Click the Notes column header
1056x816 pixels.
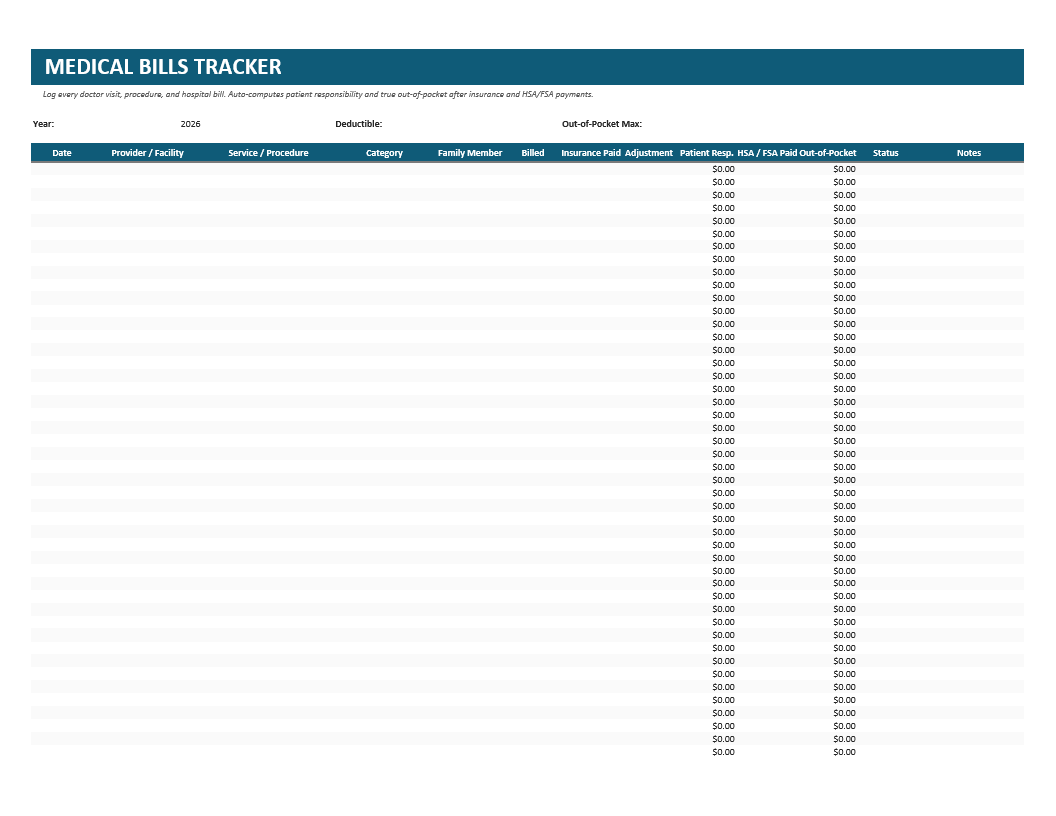pos(968,153)
